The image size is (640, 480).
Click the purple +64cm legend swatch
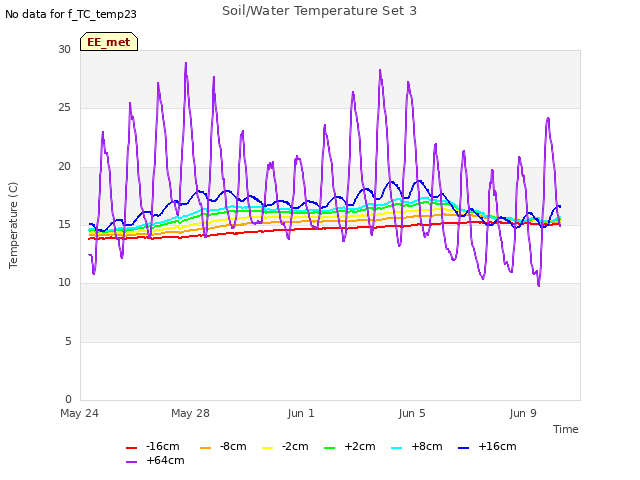[131, 462]
